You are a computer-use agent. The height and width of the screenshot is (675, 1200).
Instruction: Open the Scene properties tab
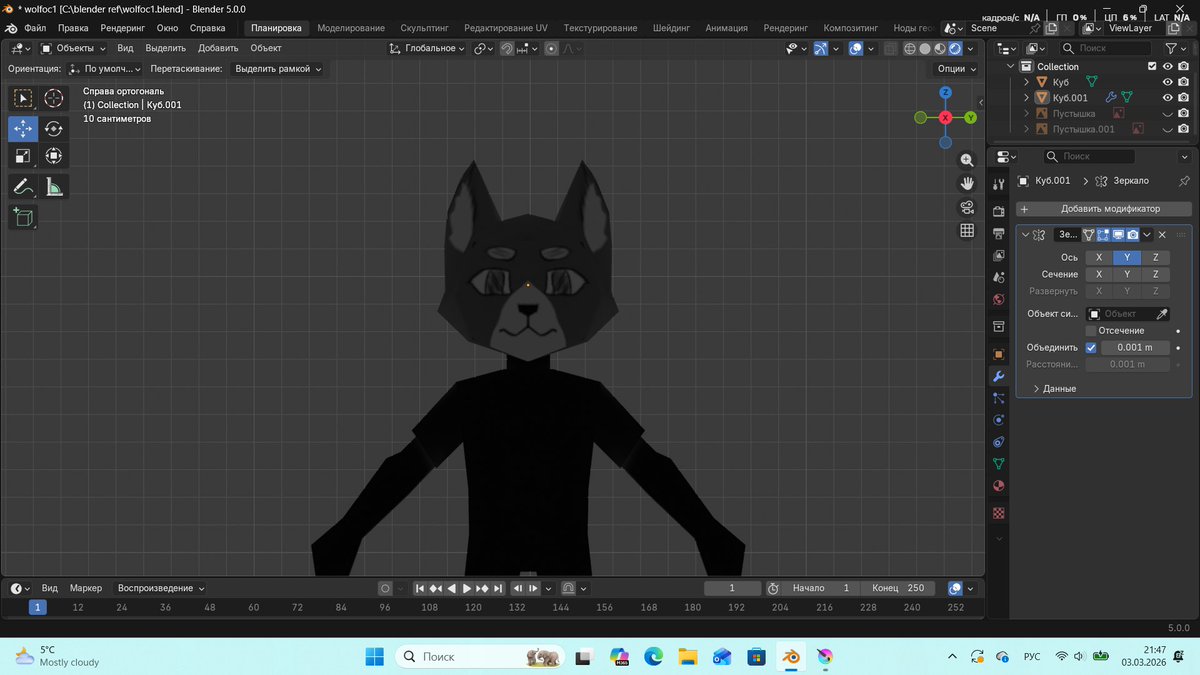(x=998, y=277)
